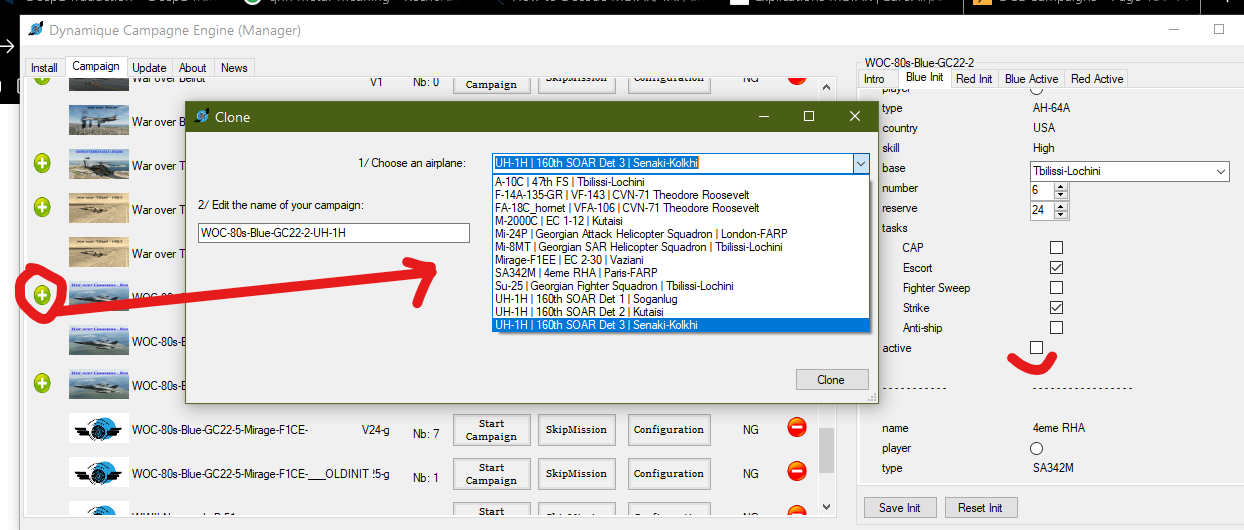Decrease the number spinner value
The width and height of the screenshot is (1244, 530).
point(1060,194)
